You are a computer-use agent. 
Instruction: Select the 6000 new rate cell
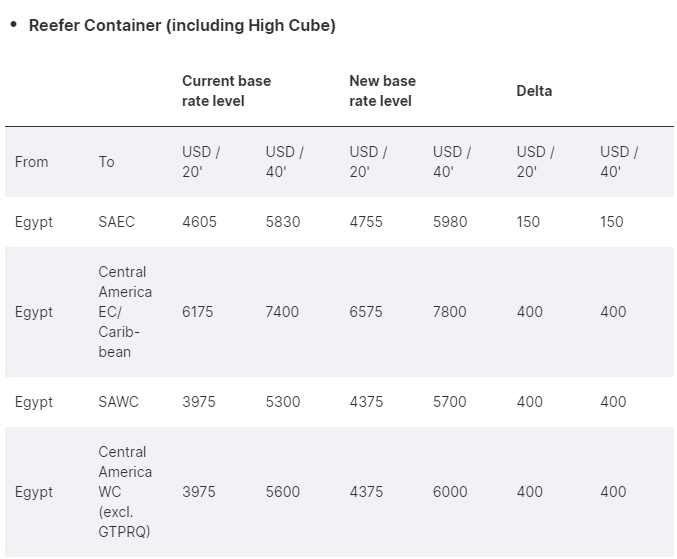[450, 492]
